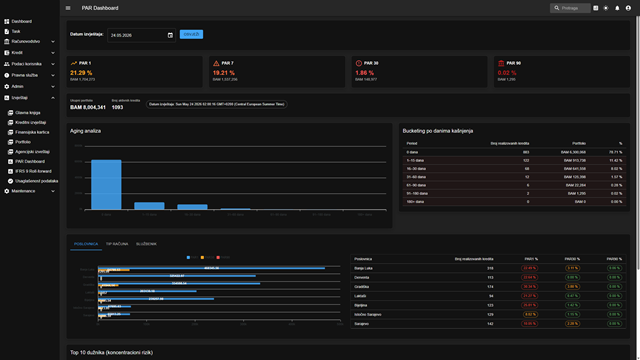Click the PAR 90 bank building icon

point(501,63)
